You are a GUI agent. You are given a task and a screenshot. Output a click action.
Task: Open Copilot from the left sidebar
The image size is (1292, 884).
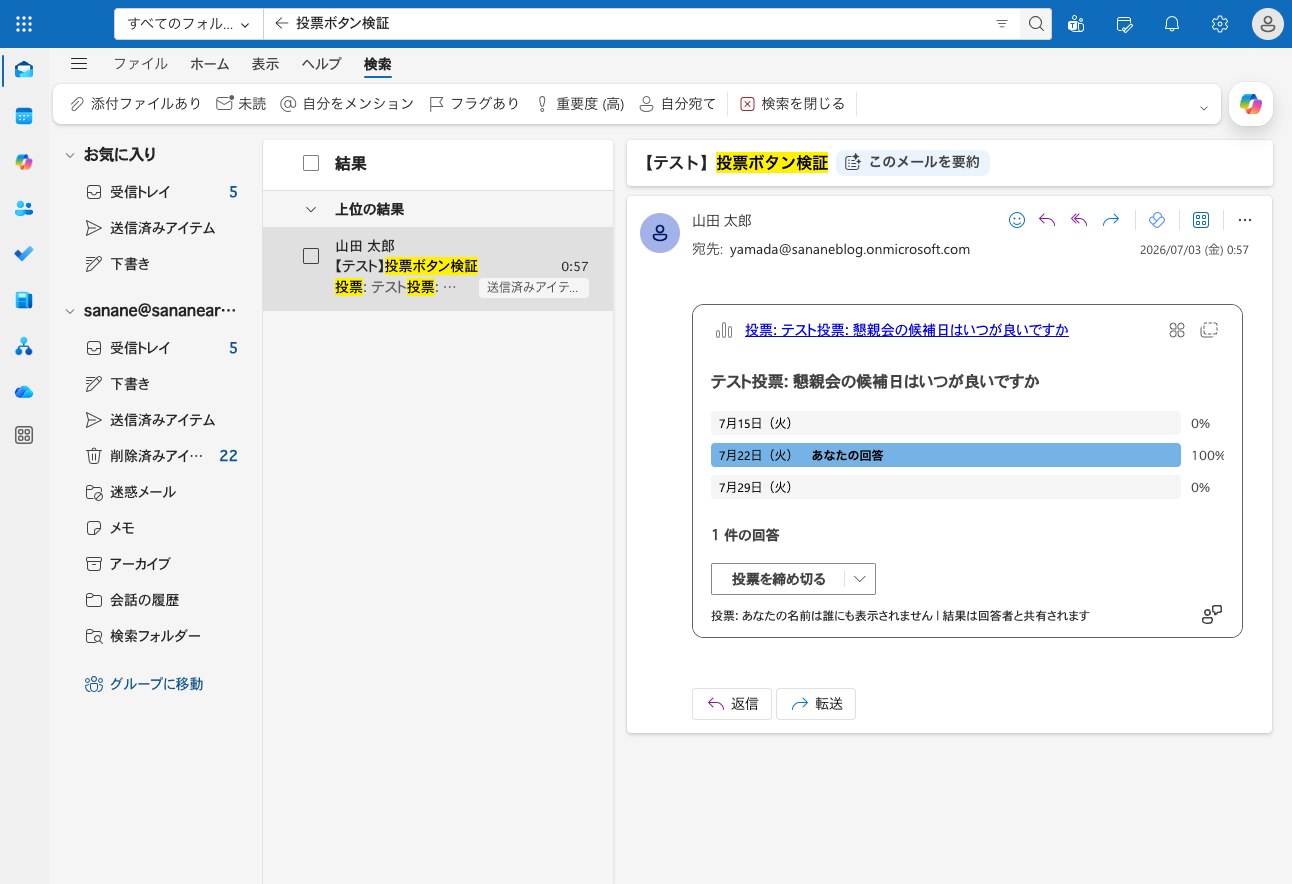click(x=24, y=162)
